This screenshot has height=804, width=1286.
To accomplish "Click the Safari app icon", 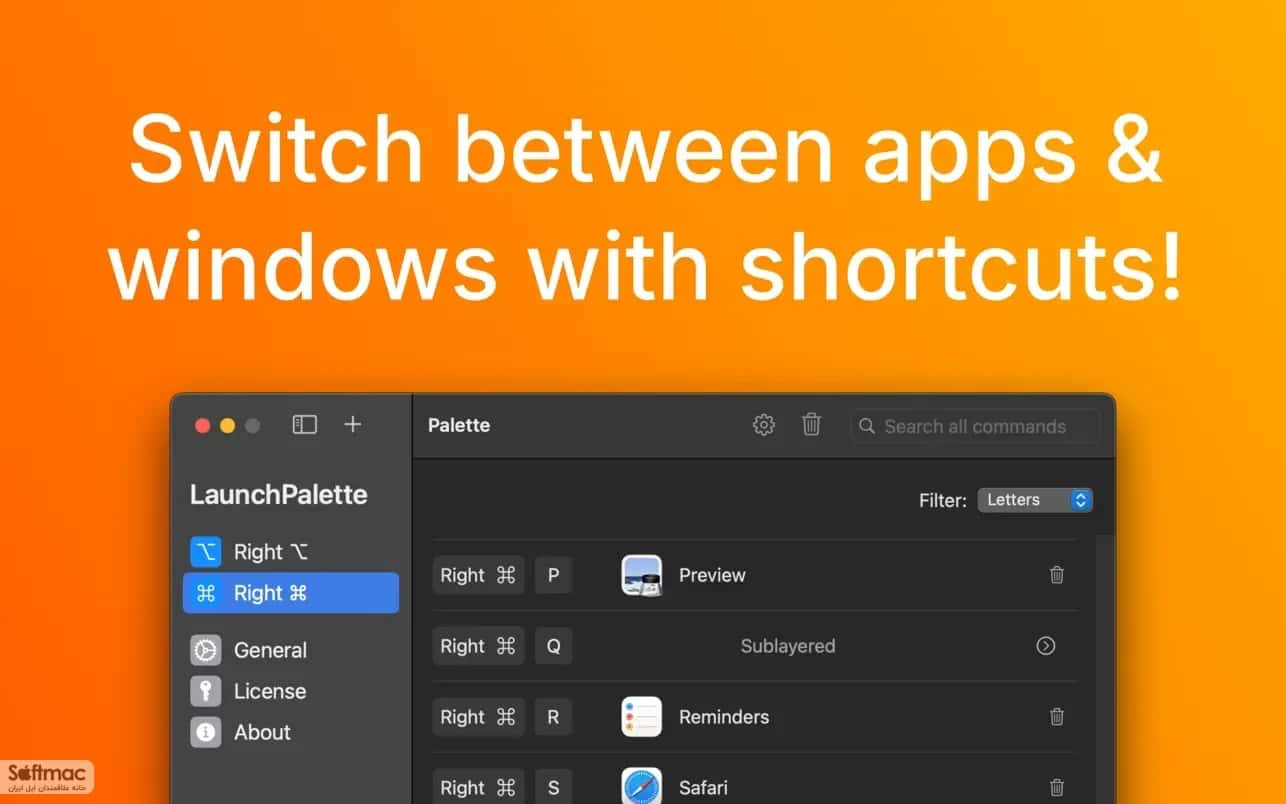I will [641, 786].
